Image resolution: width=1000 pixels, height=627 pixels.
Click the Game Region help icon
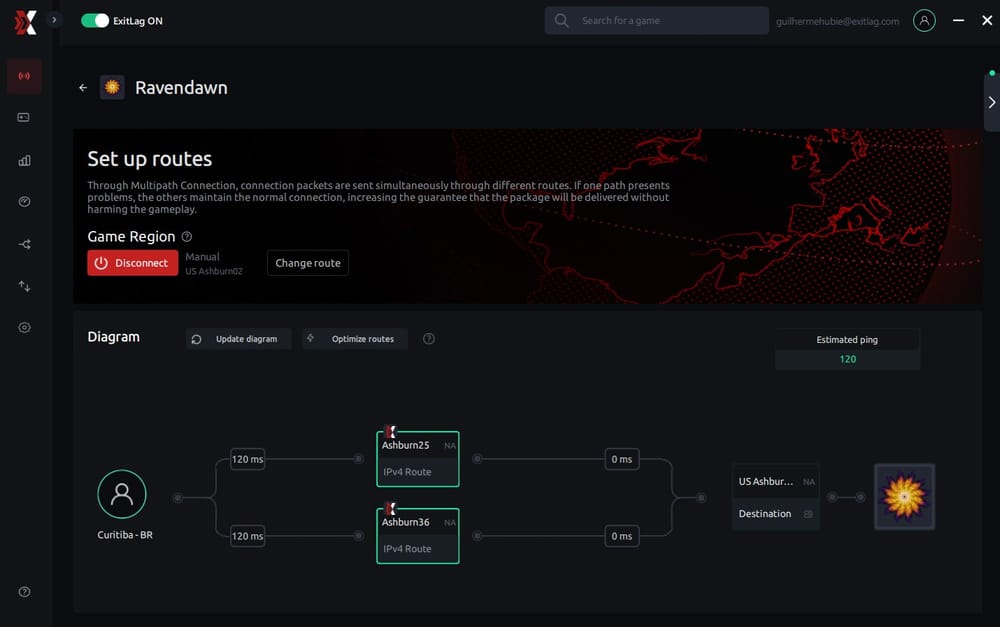click(187, 237)
